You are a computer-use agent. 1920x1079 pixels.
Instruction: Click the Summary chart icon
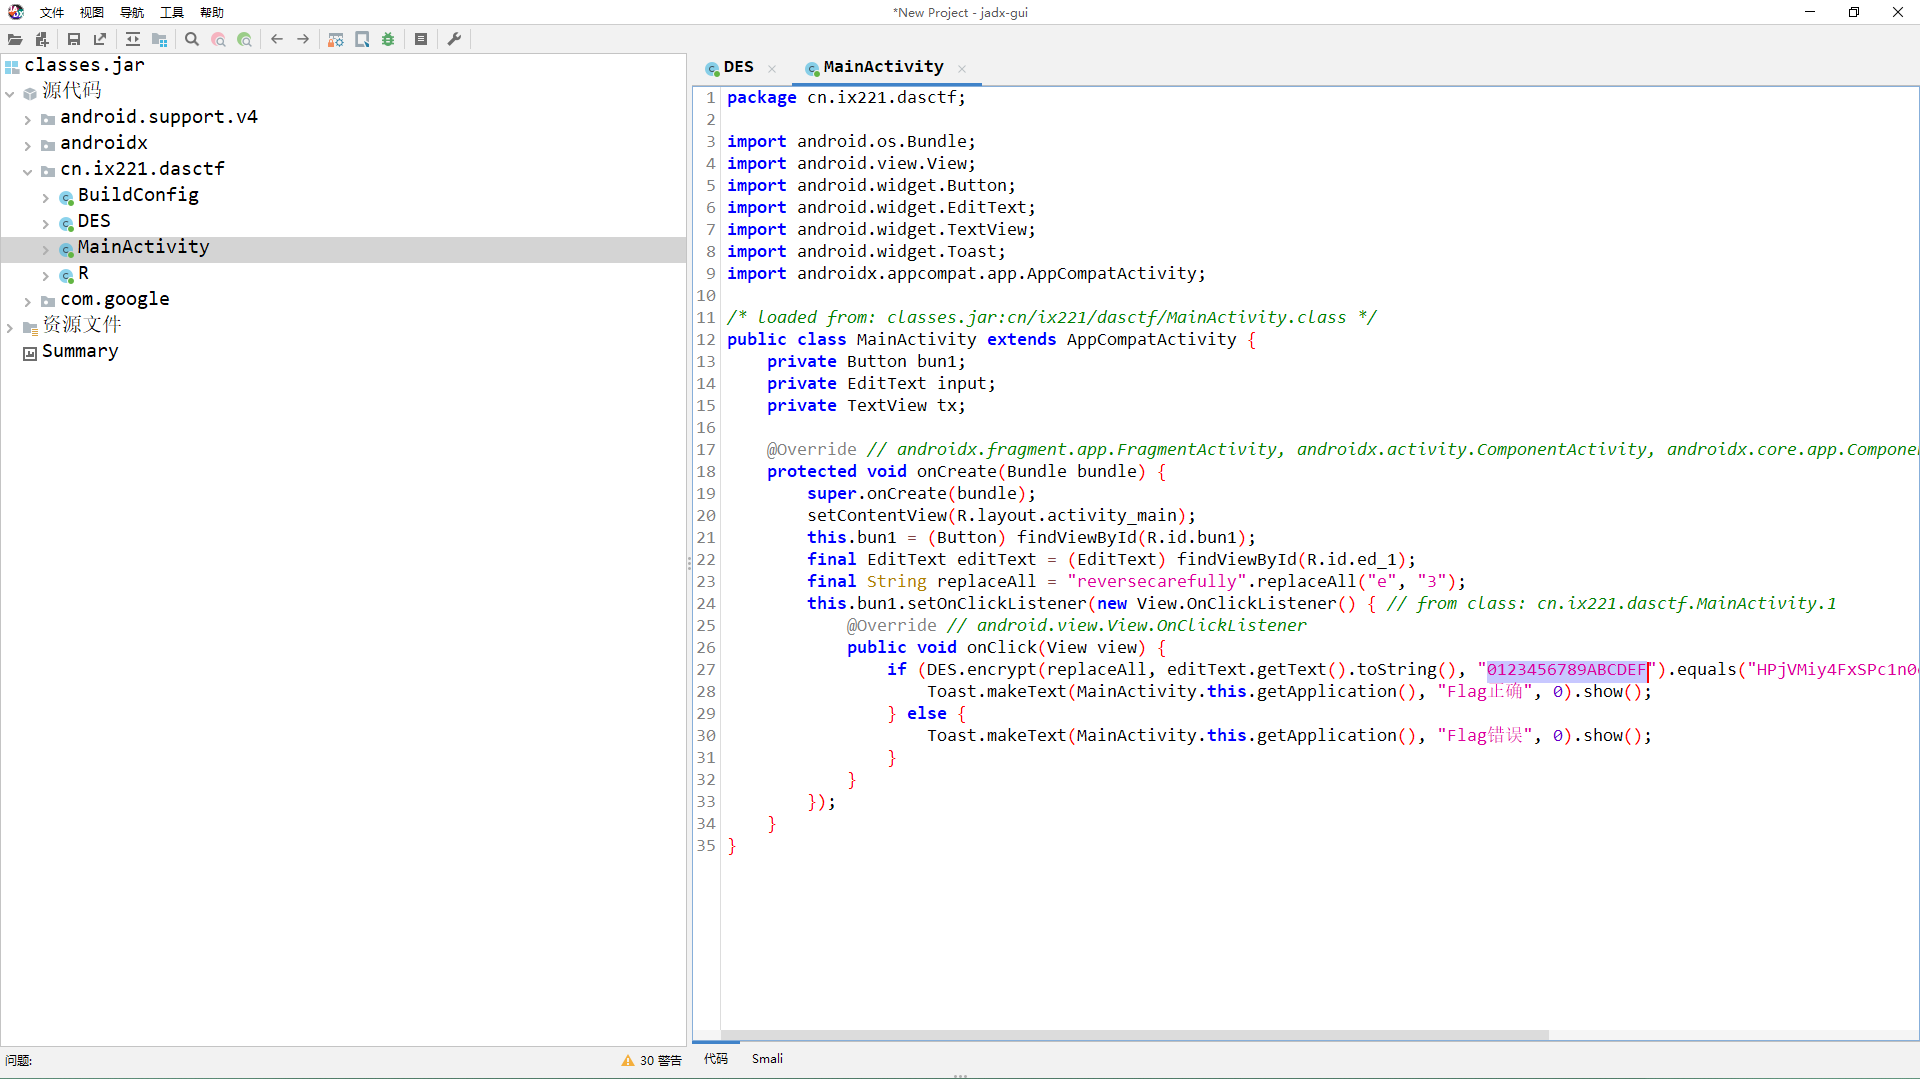tap(30, 353)
